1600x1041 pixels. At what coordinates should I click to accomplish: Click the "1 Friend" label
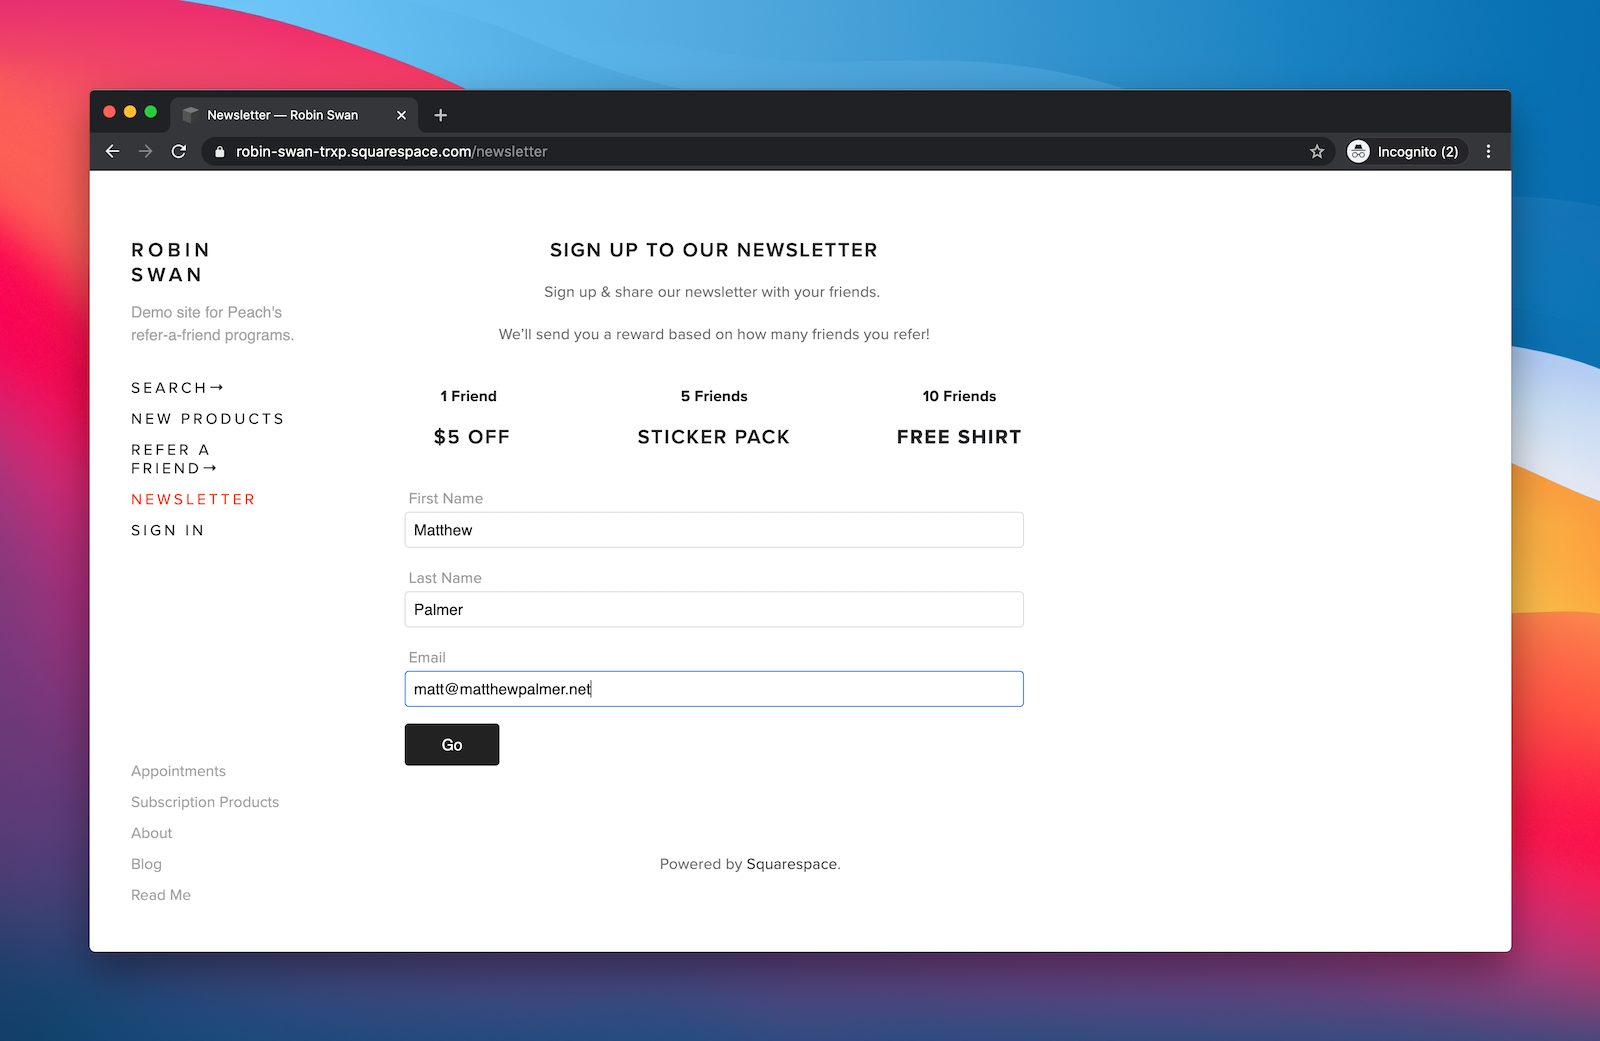(x=469, y=396)
